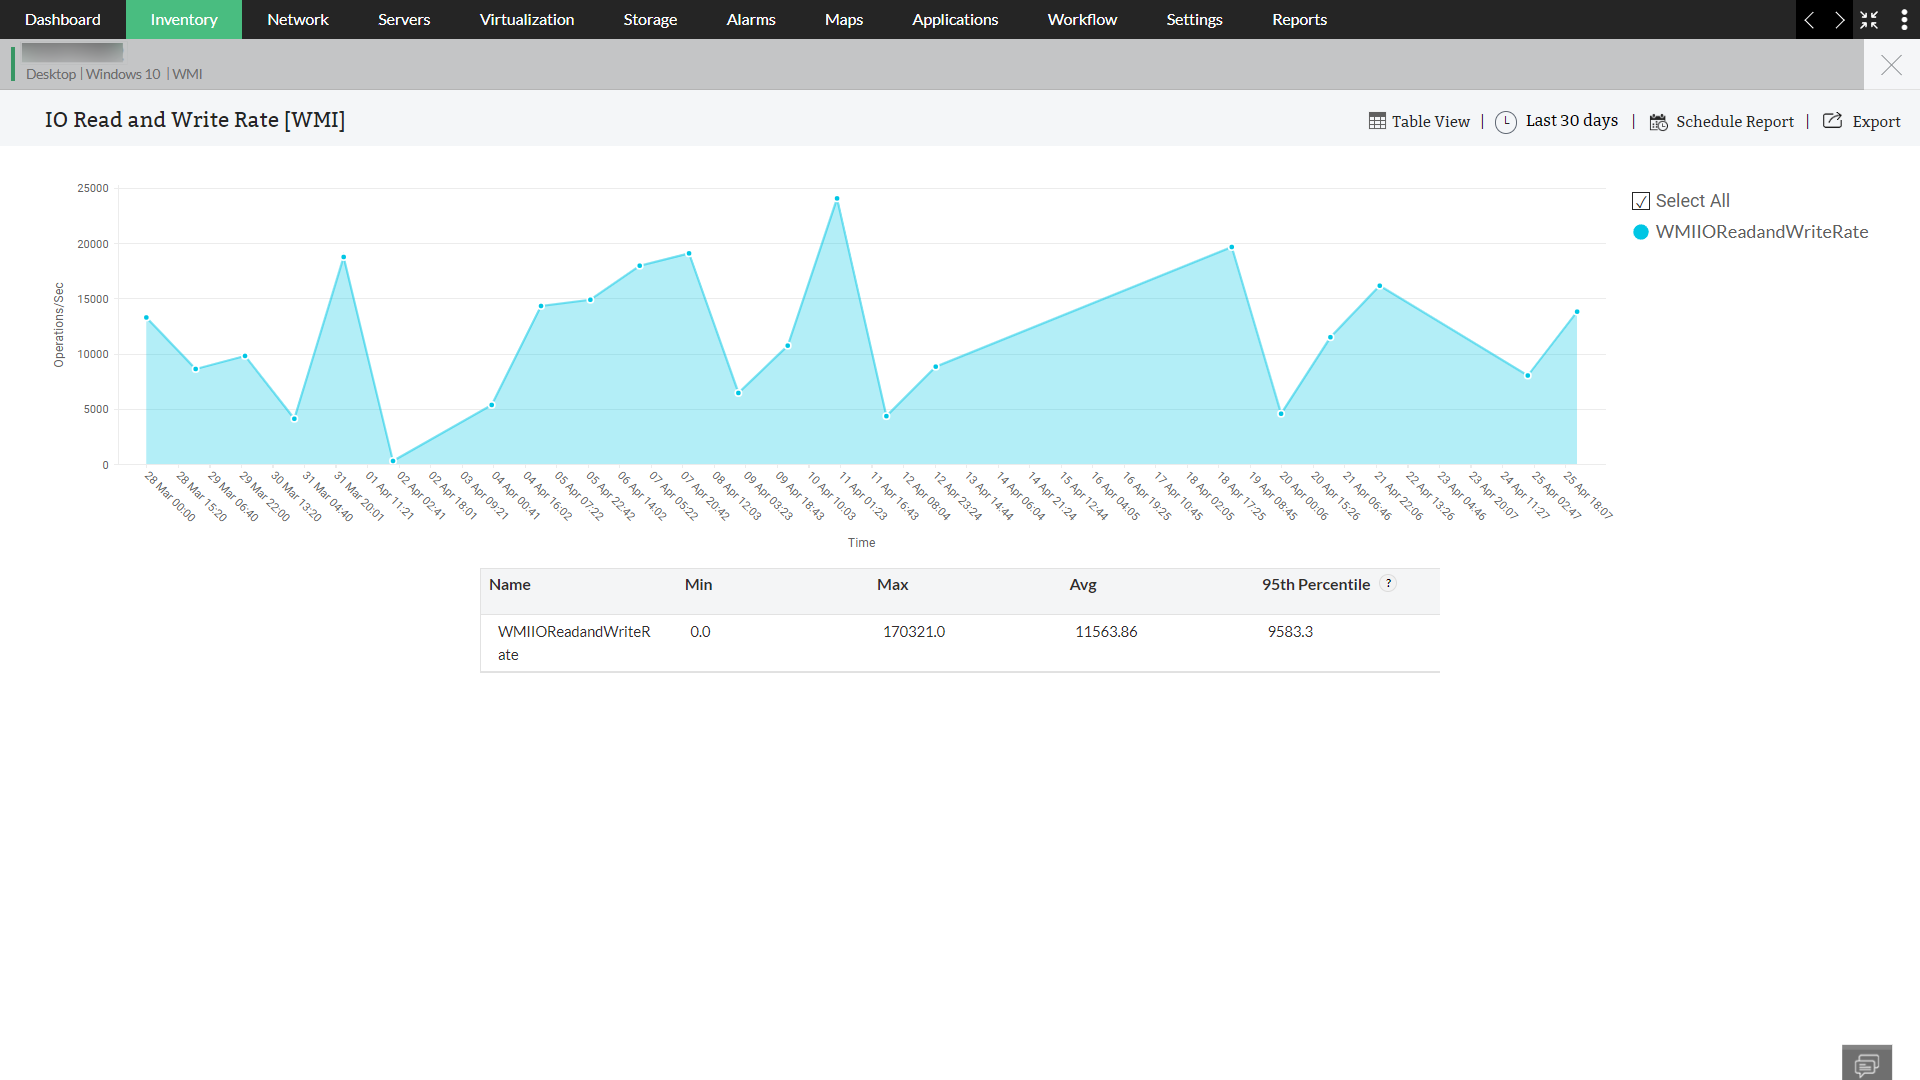1920x1080 pixels.
Task: Click the Schedule Report link
Action: 1734,122
